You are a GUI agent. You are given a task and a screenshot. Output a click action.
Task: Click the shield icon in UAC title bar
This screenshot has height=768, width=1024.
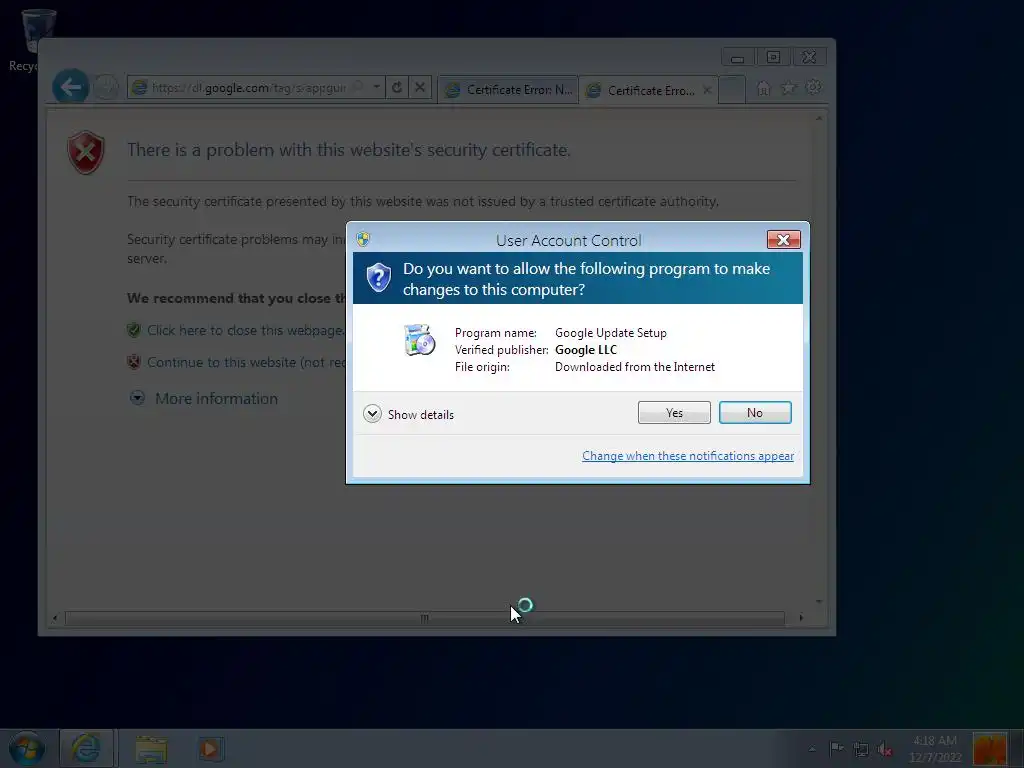pos(363,239)
